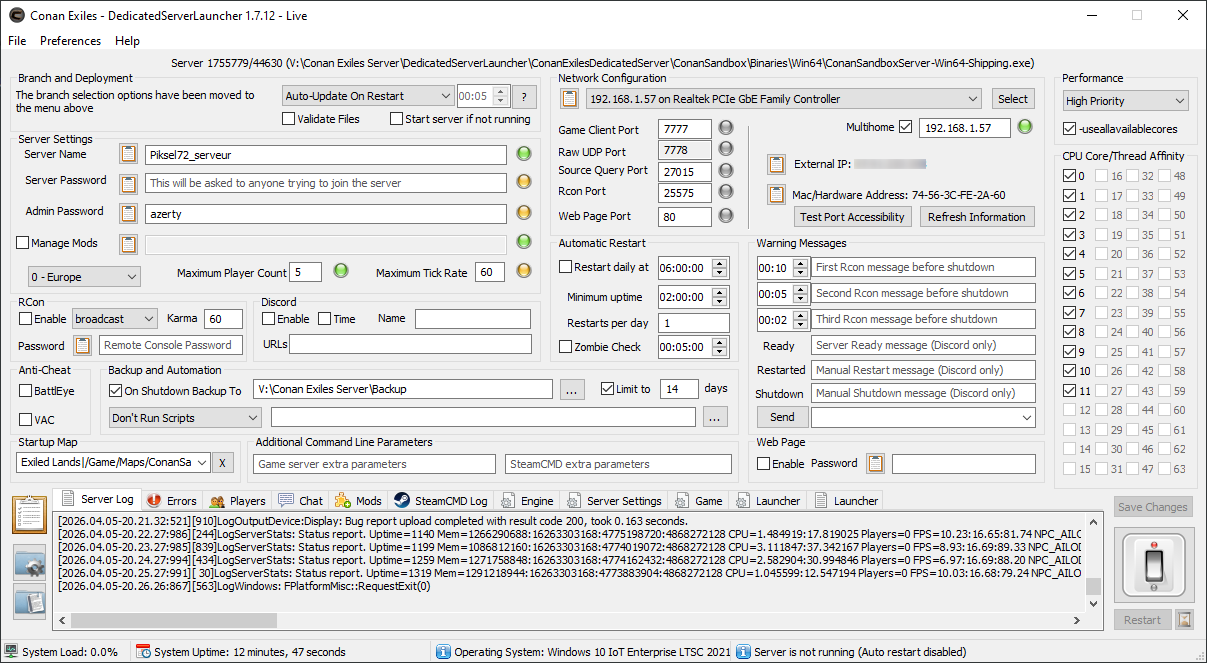Viewport: 1207px width, 663px height.
Task: Click the clipboard checklist icon left of the log
Action: coord(29,515)
